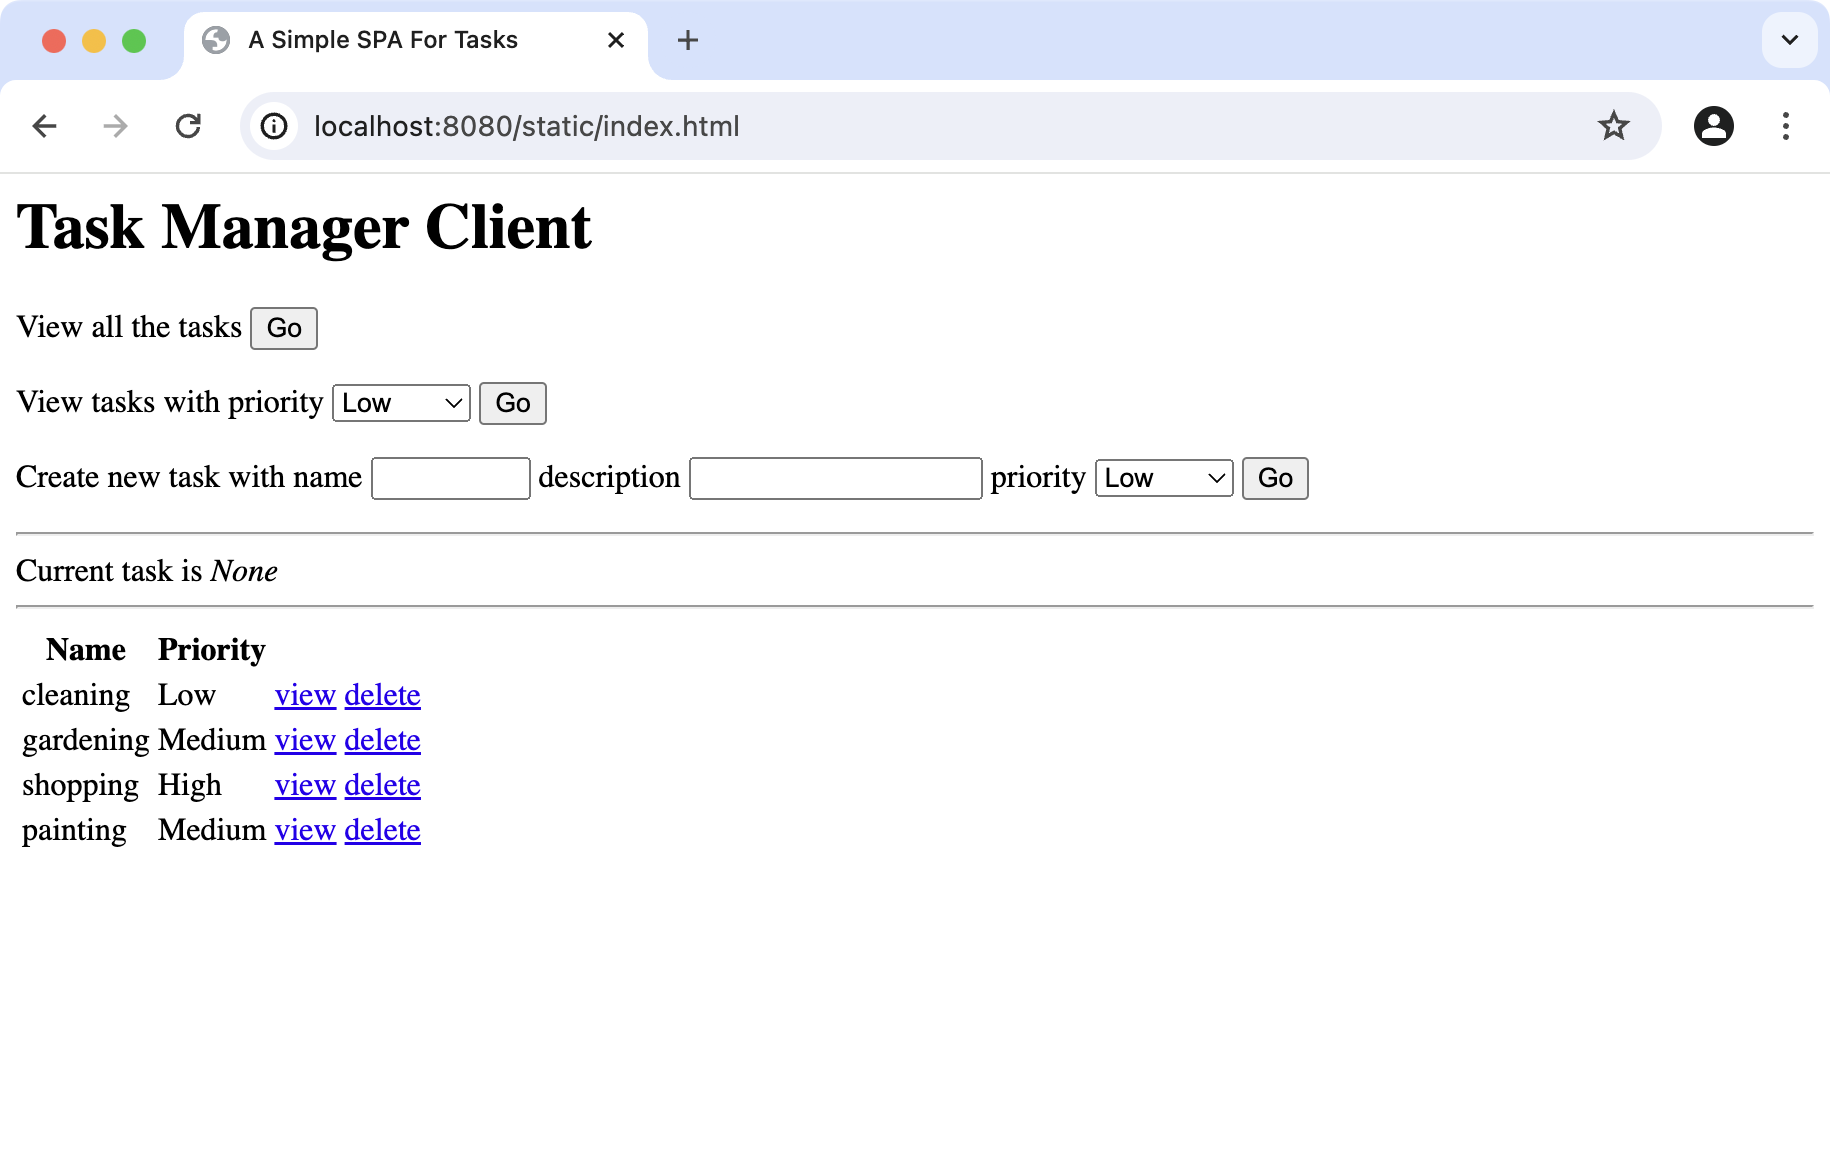1830x1162 pixels.
Task: Reload the page with refresh icon
Action: (188, 126)
